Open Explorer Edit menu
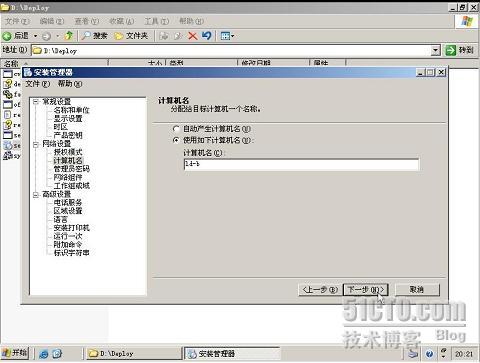 (52, 21)
